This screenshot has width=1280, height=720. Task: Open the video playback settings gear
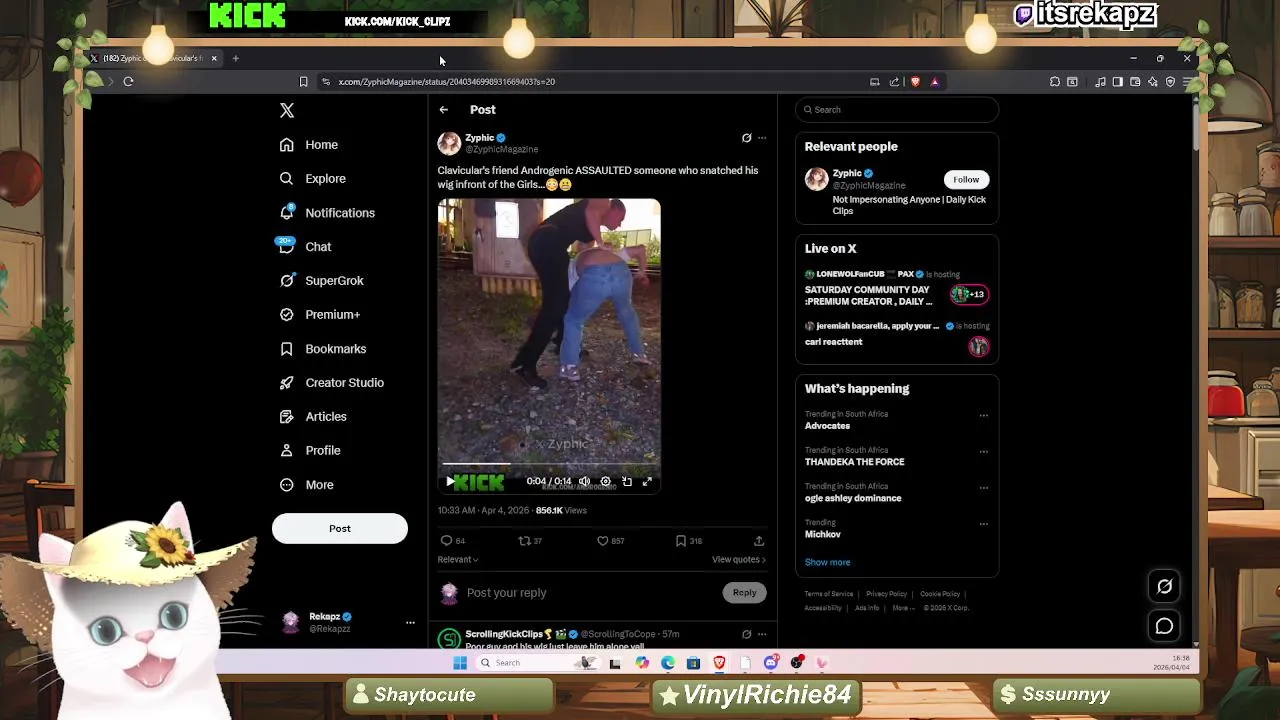click(605, 482)
